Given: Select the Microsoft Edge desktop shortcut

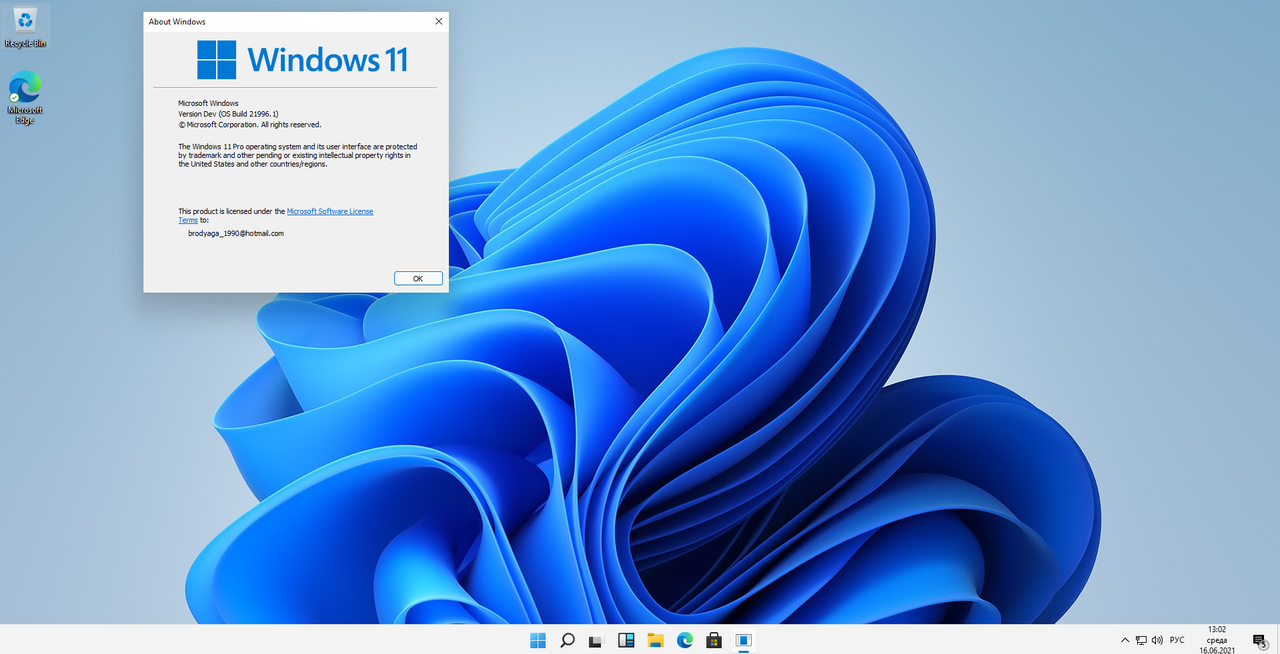Looking at the screenshot, I should [x=25, y=98].
